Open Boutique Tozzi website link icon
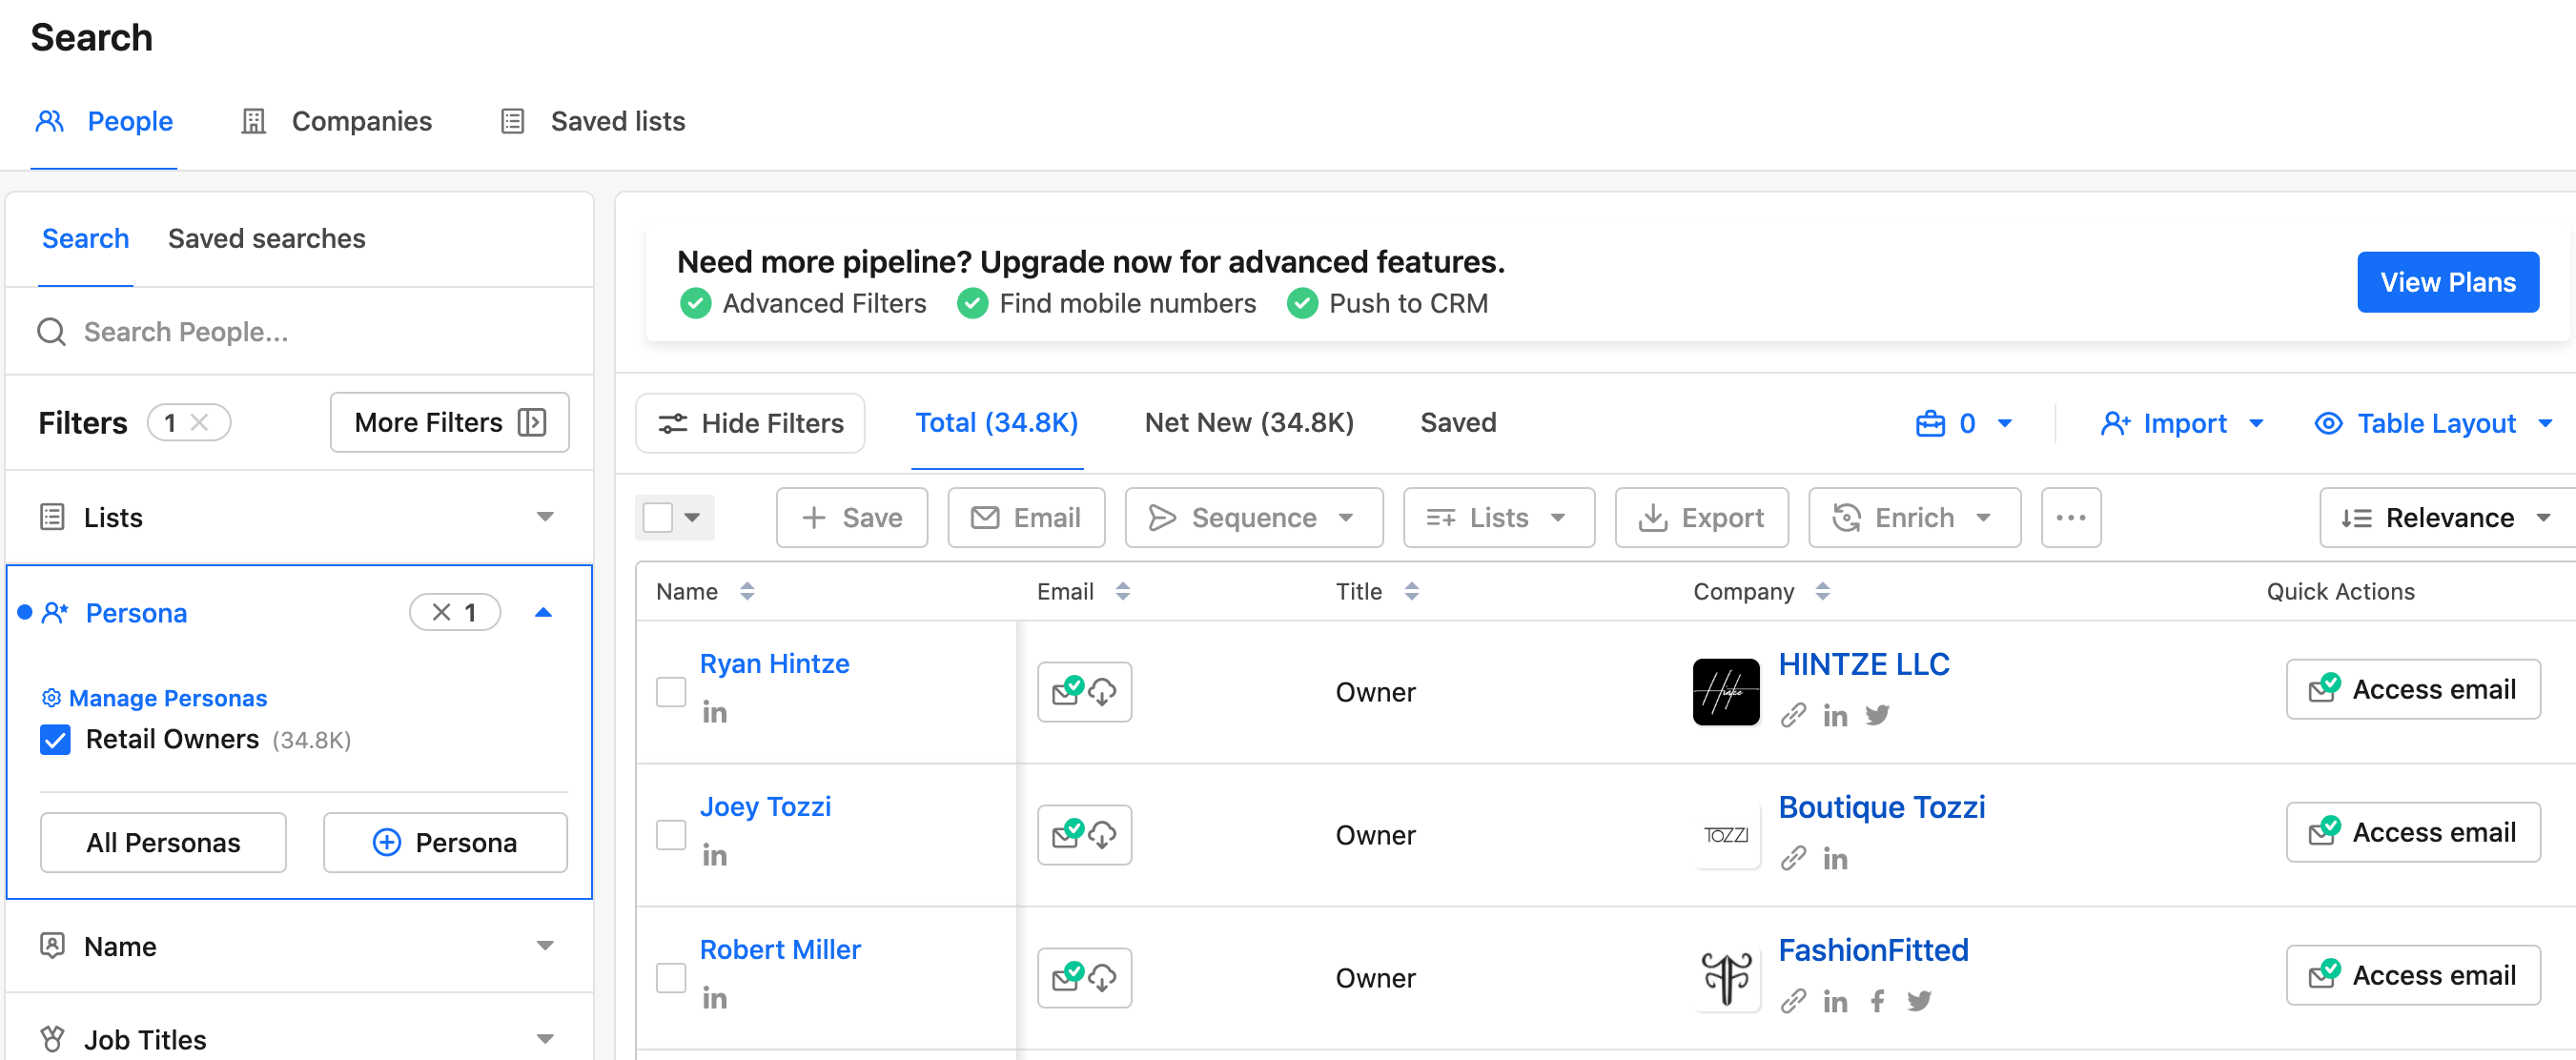Screen dimensions: 2576x1060 coord(1793,857)
